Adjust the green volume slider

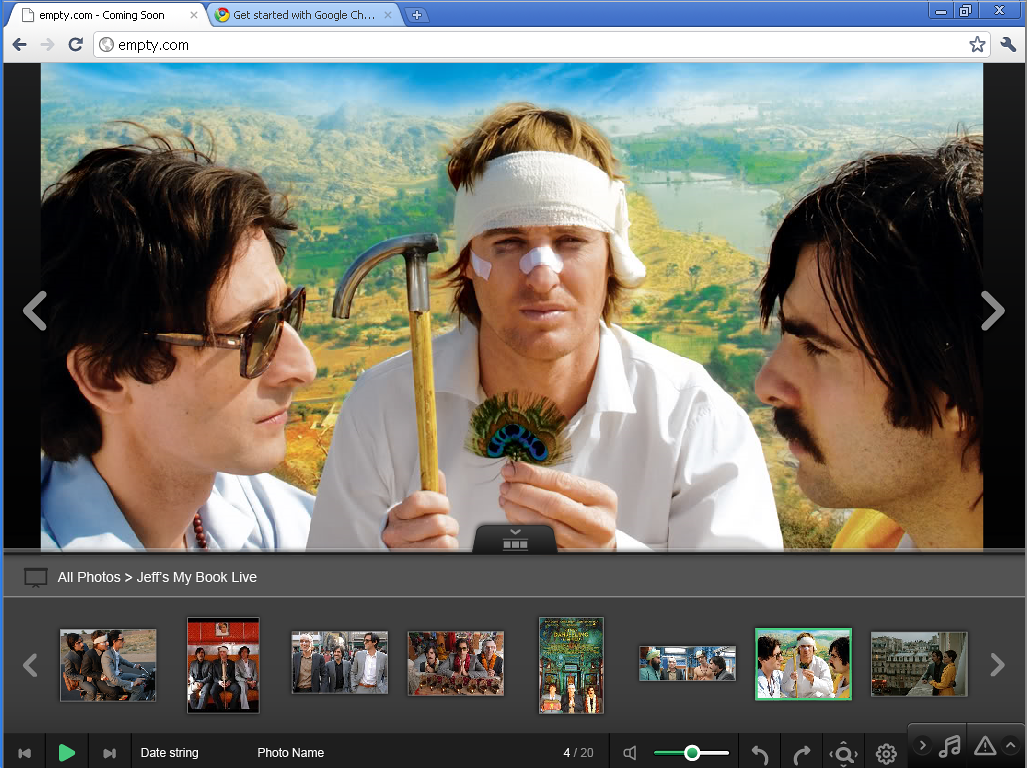(692, 753)
